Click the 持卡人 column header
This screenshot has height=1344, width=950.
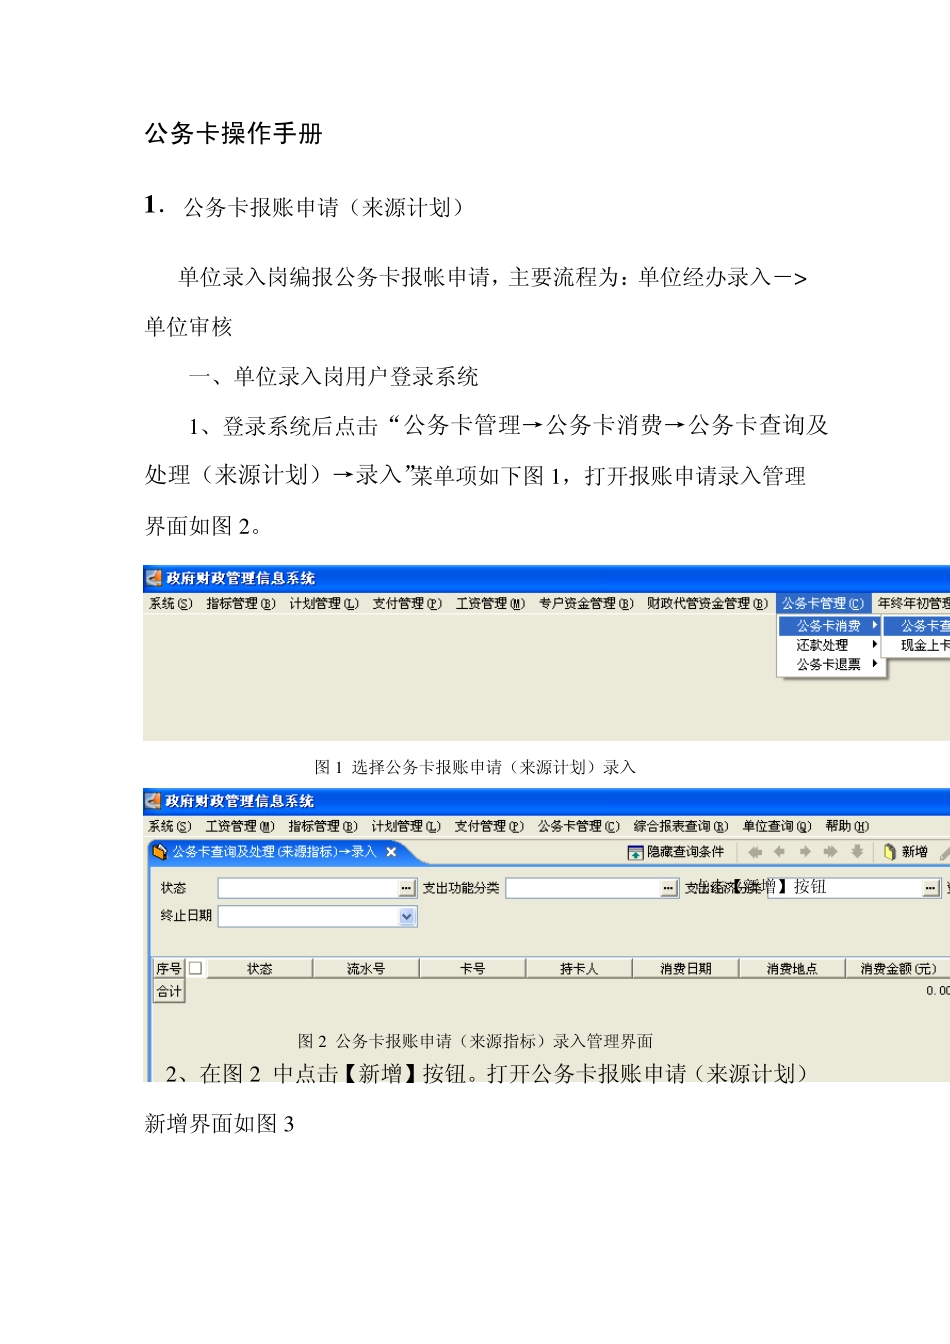pos(579,968)
